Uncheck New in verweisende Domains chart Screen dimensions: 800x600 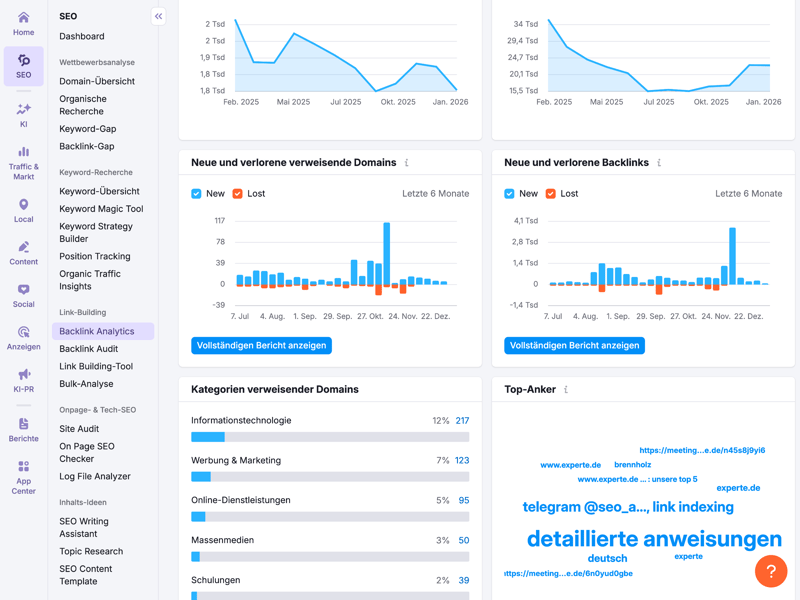(197, 193)
